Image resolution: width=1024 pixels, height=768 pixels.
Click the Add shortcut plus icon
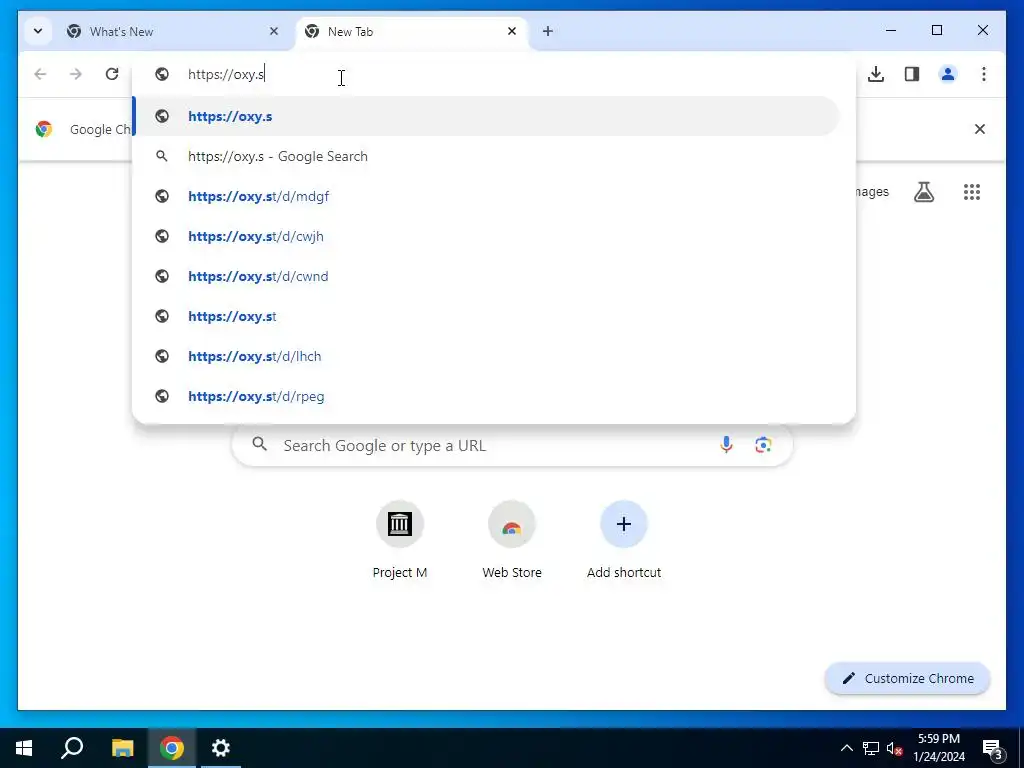[x=624, y=524]
